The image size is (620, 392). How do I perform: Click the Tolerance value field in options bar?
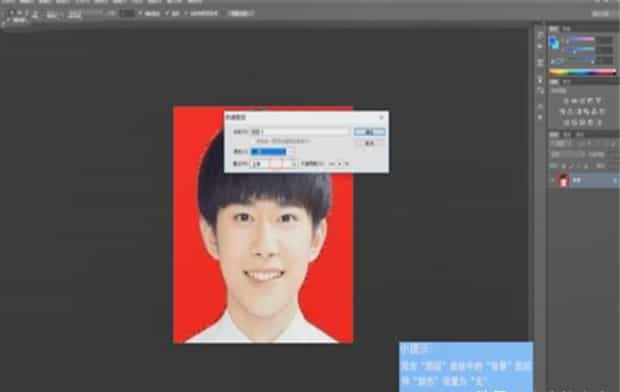pos(127,13)
